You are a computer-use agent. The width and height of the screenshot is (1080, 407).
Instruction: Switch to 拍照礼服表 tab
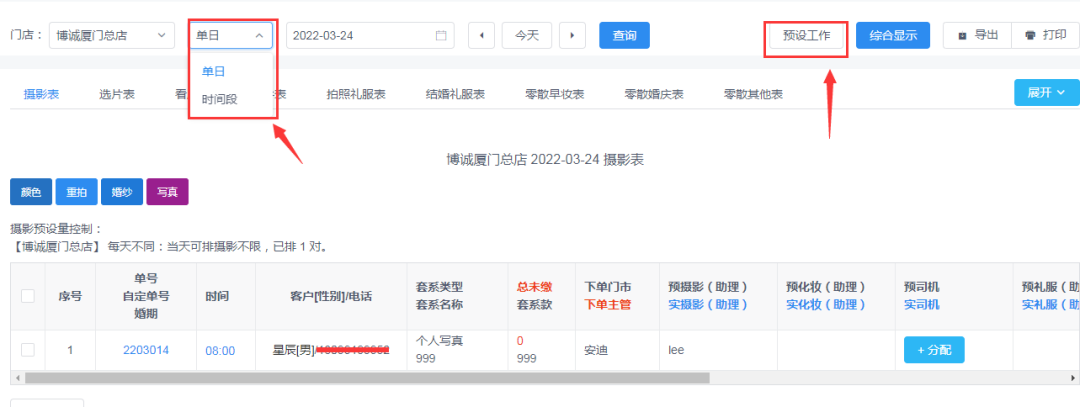pyautogui.click(x=355, y=94)
